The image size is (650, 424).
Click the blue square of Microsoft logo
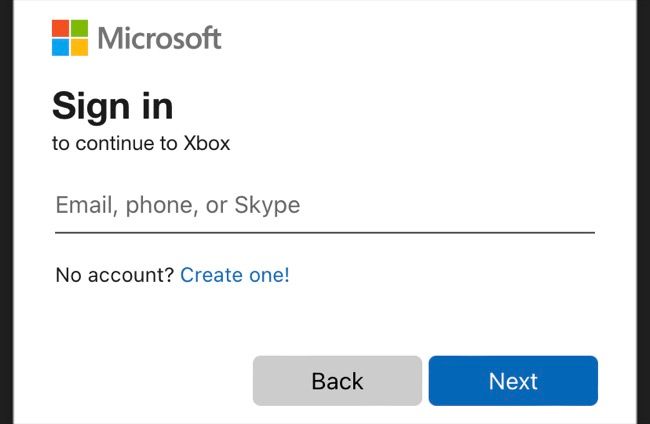click(60, 46)
